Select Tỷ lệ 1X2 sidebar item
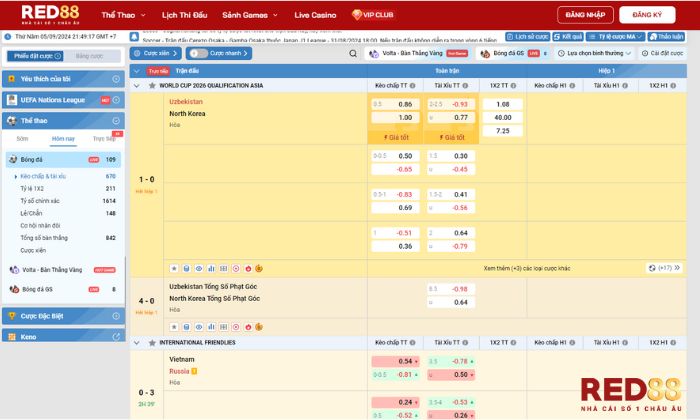 pyautogui.click(x=32, y=188)
